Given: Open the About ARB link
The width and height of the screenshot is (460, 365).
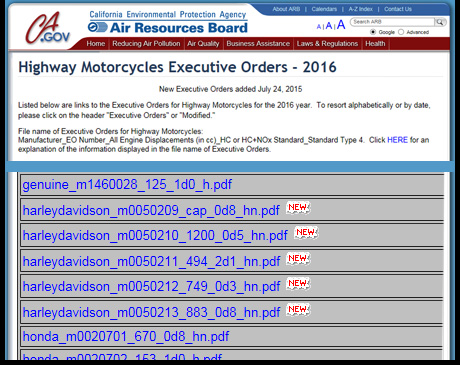Looking at the screenshot, I should tap(286, 9).
